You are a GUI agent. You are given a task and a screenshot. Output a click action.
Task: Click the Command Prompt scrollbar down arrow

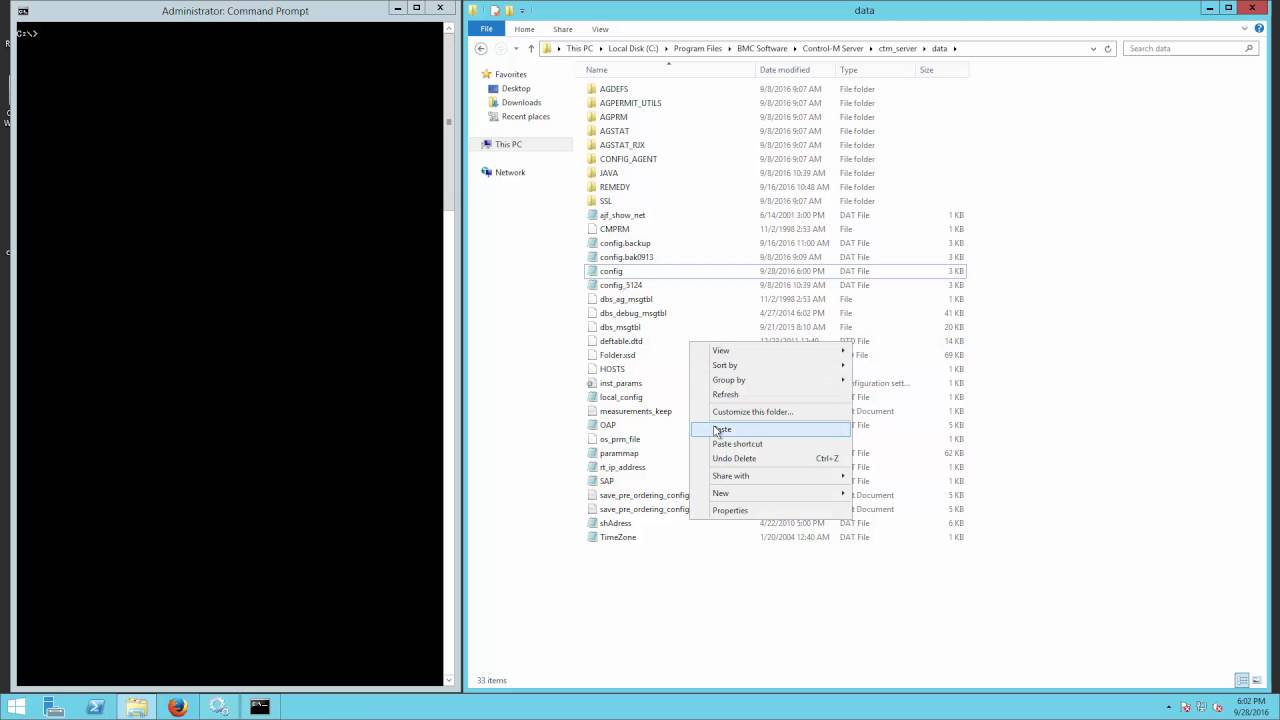(x=449, y=680)
